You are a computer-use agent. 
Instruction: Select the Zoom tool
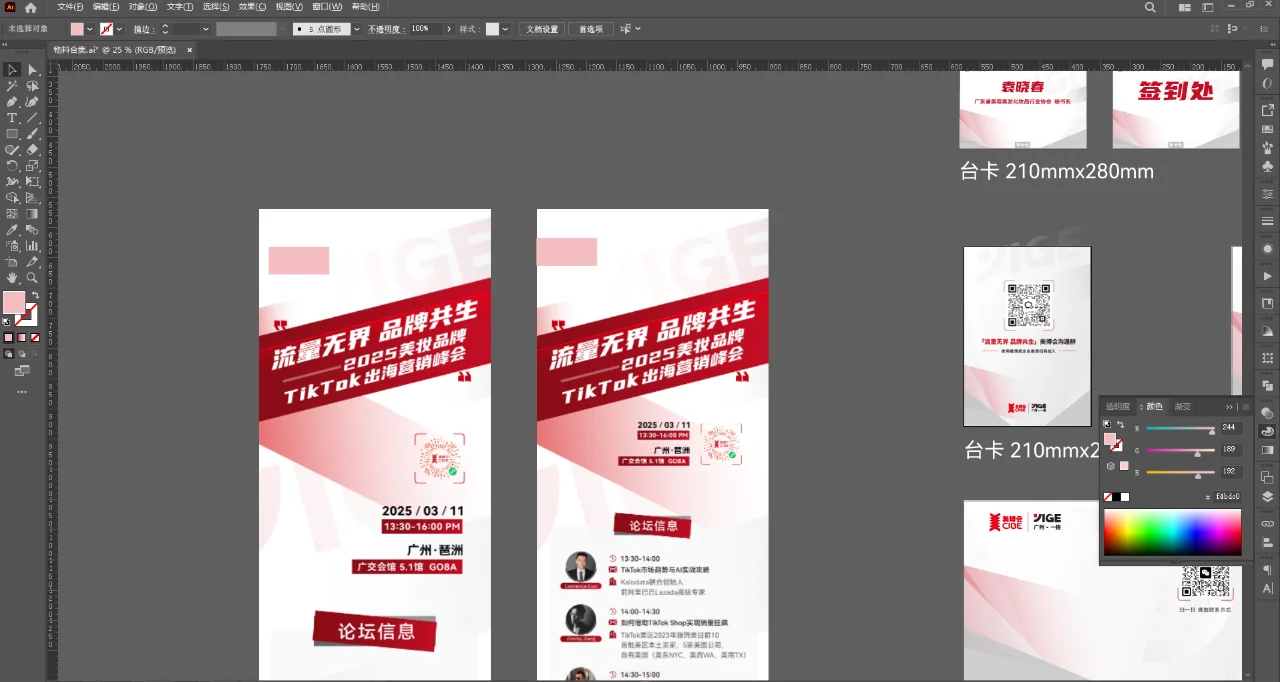32,278
